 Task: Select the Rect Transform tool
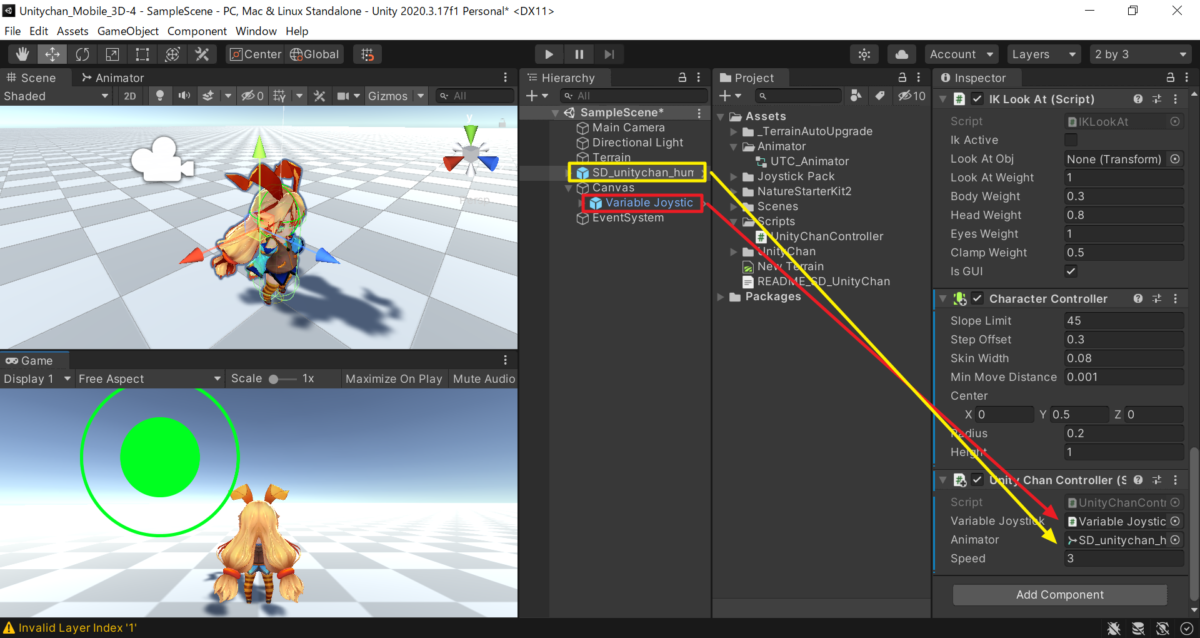(142, 54)
